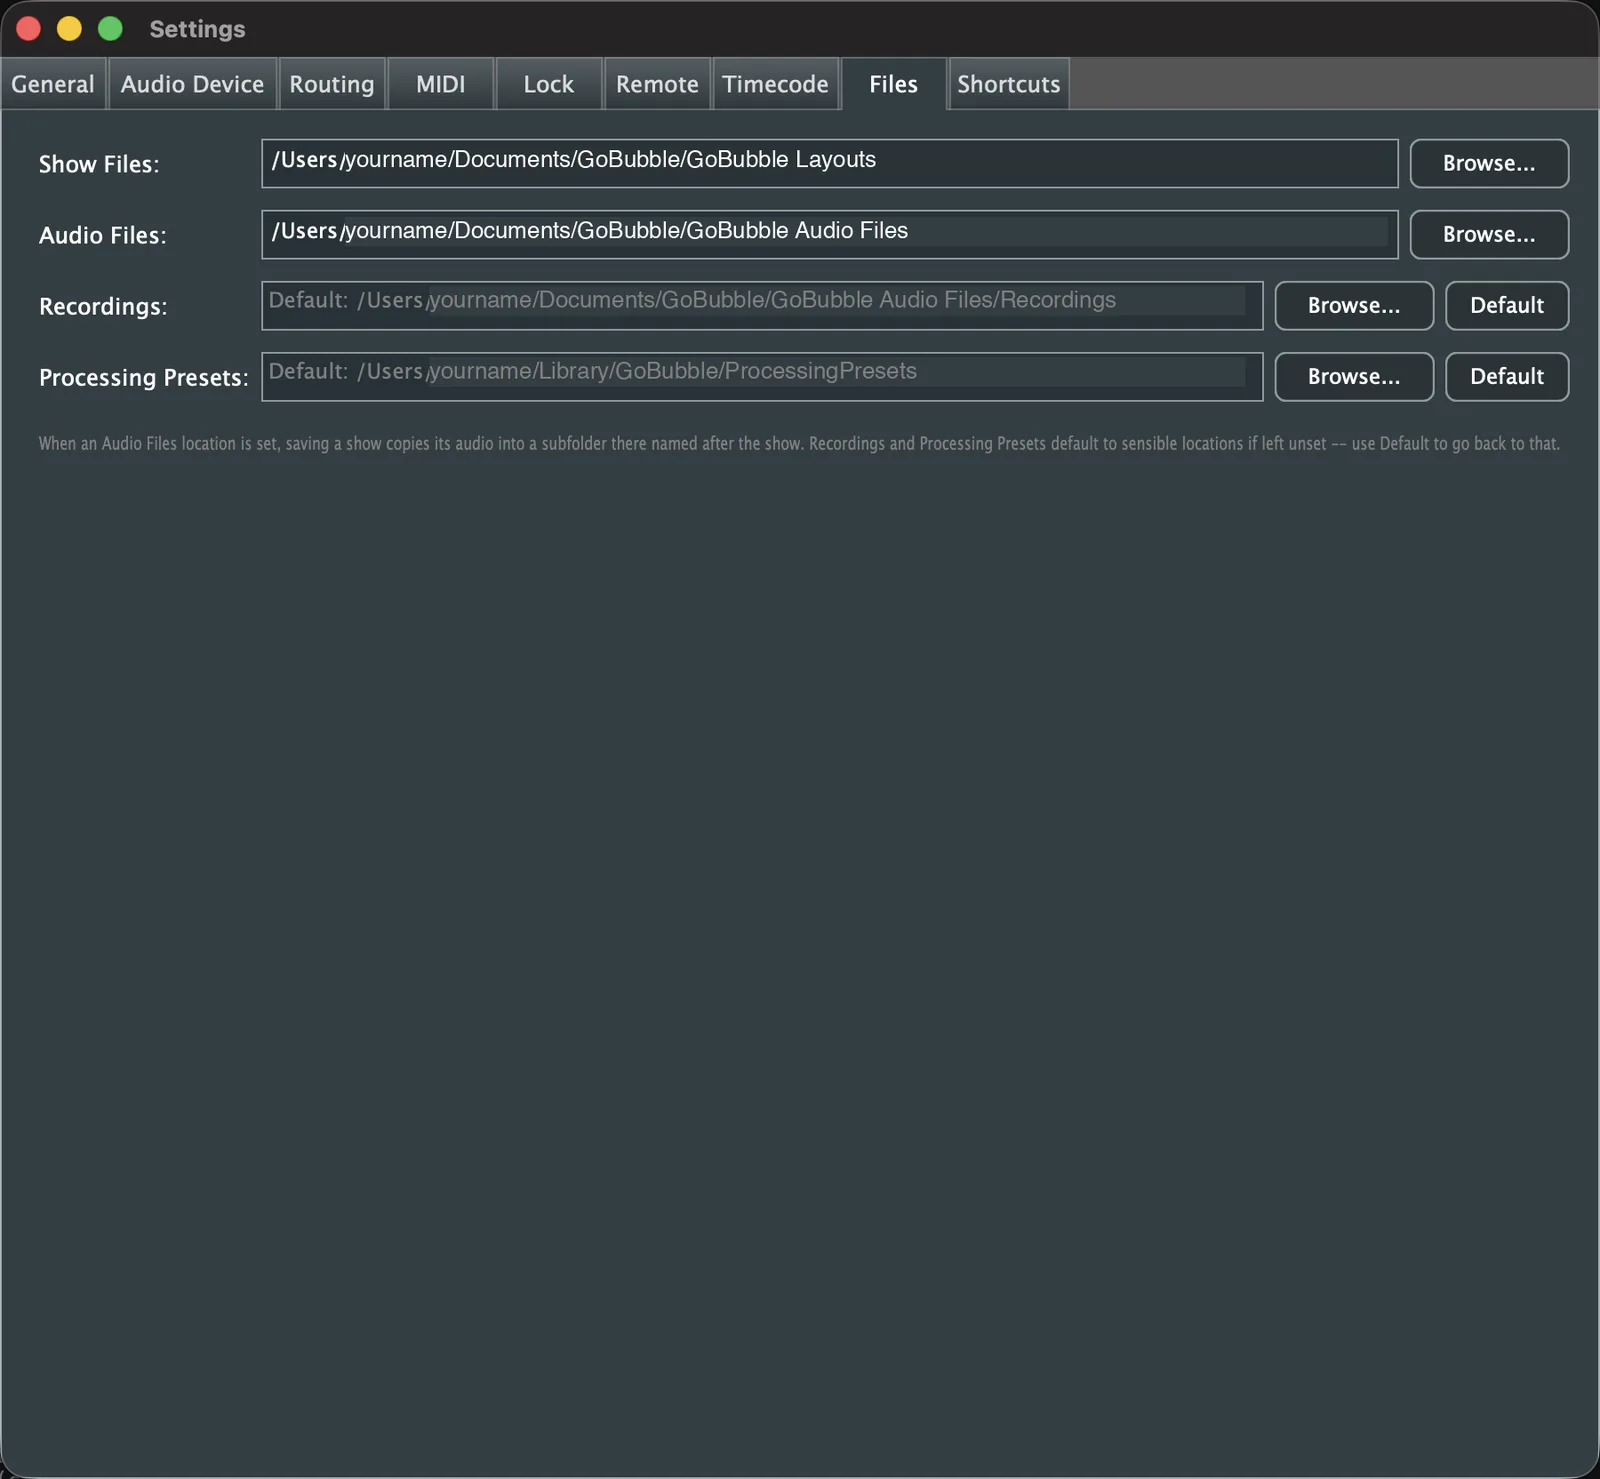
Task: Browse for Show Files folder
Action: pyautogui.click(x=1489, y=163)
